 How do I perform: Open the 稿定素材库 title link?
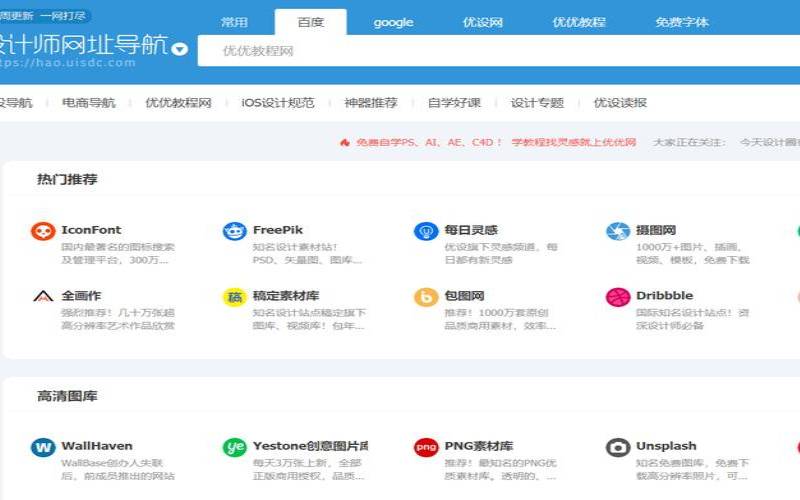pyautogui.click(x=286, y=295)
